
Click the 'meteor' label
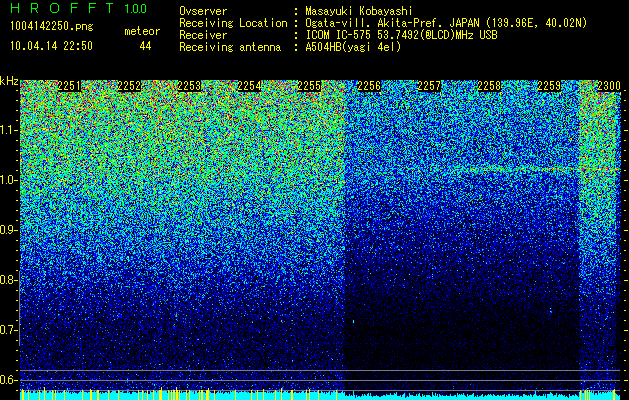coord(142,31)
